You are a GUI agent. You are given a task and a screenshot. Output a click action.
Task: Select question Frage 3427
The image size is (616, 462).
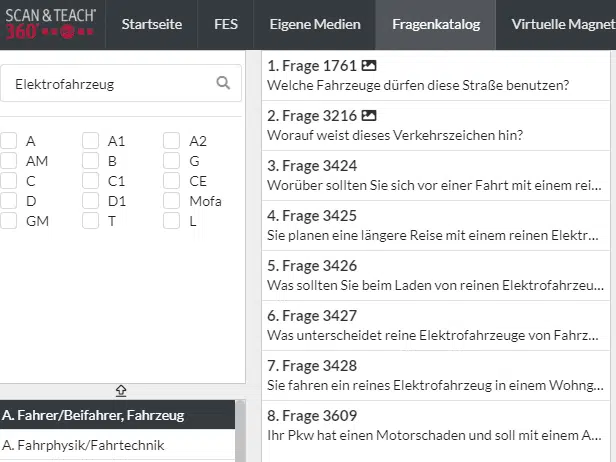click(436, 325)
